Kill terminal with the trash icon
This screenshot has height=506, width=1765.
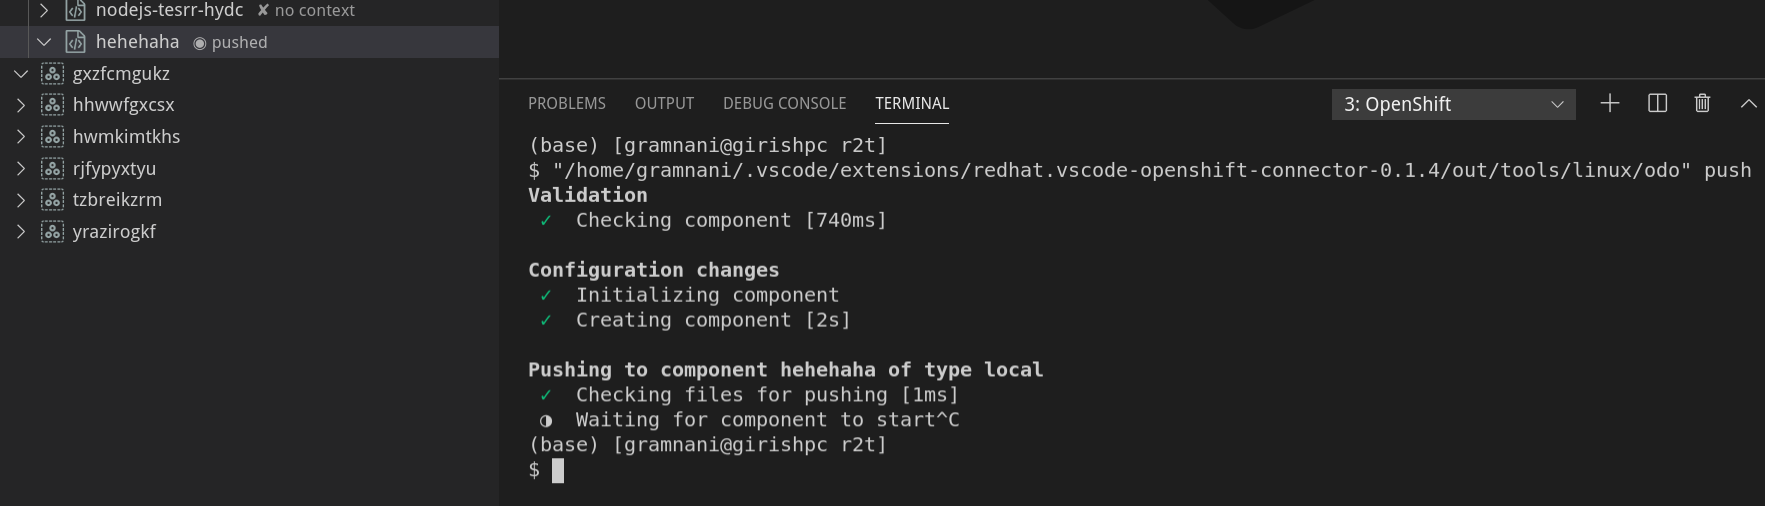tap(1702, 103)
